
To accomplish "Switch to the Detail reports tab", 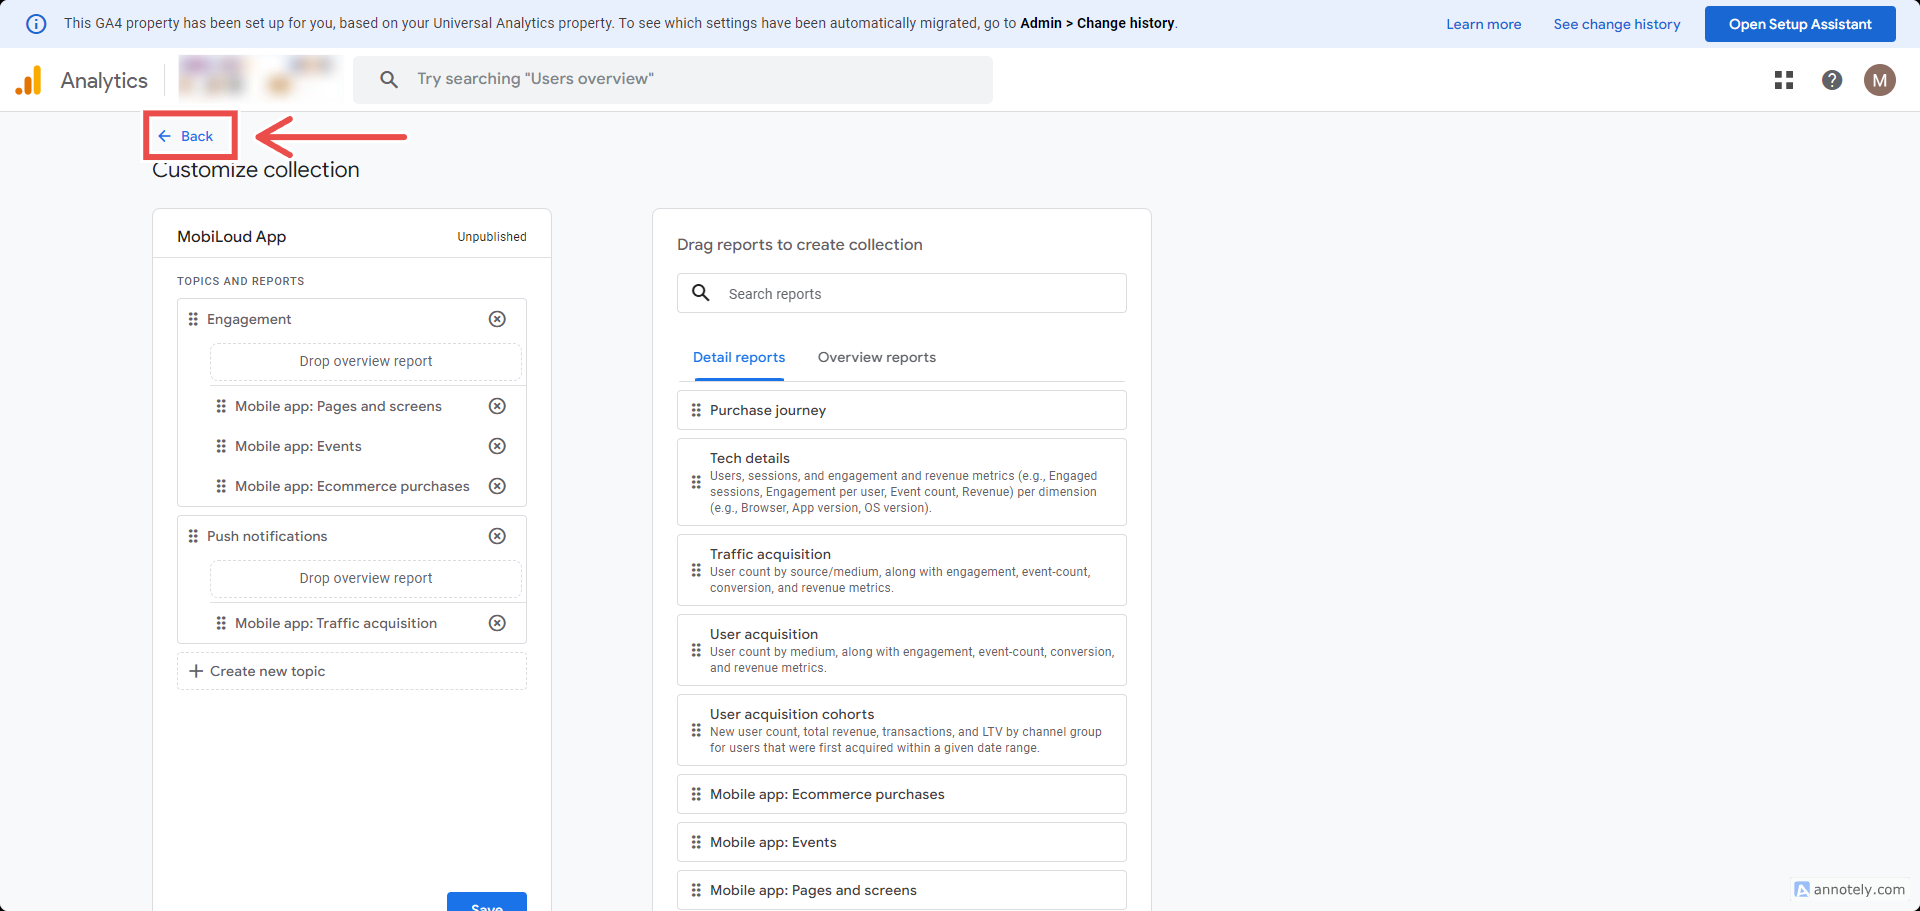I will [x=739, y=358].
